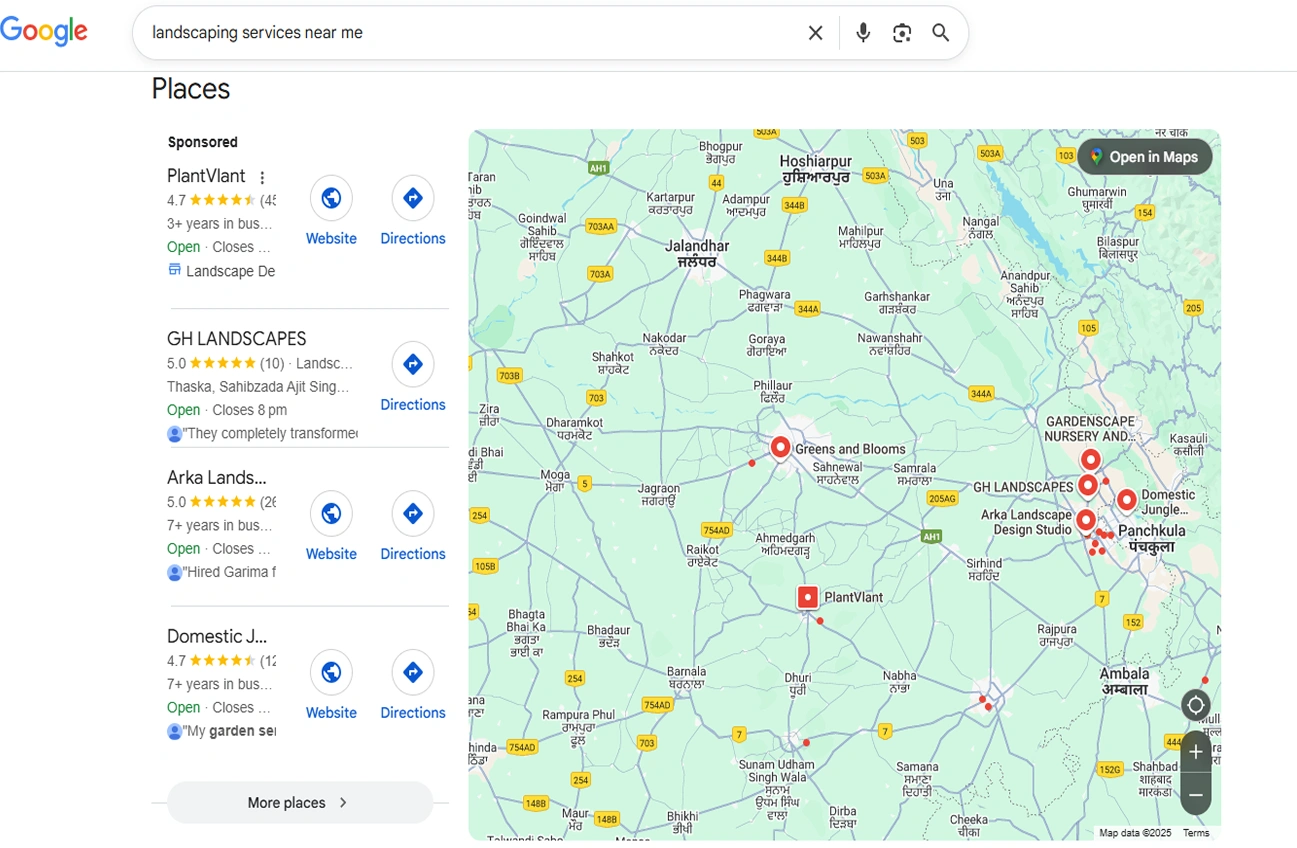Open the GH LANDSCAPES listing title
Viewport: 1297px width, 848px height.
click(x=237, y=339)
